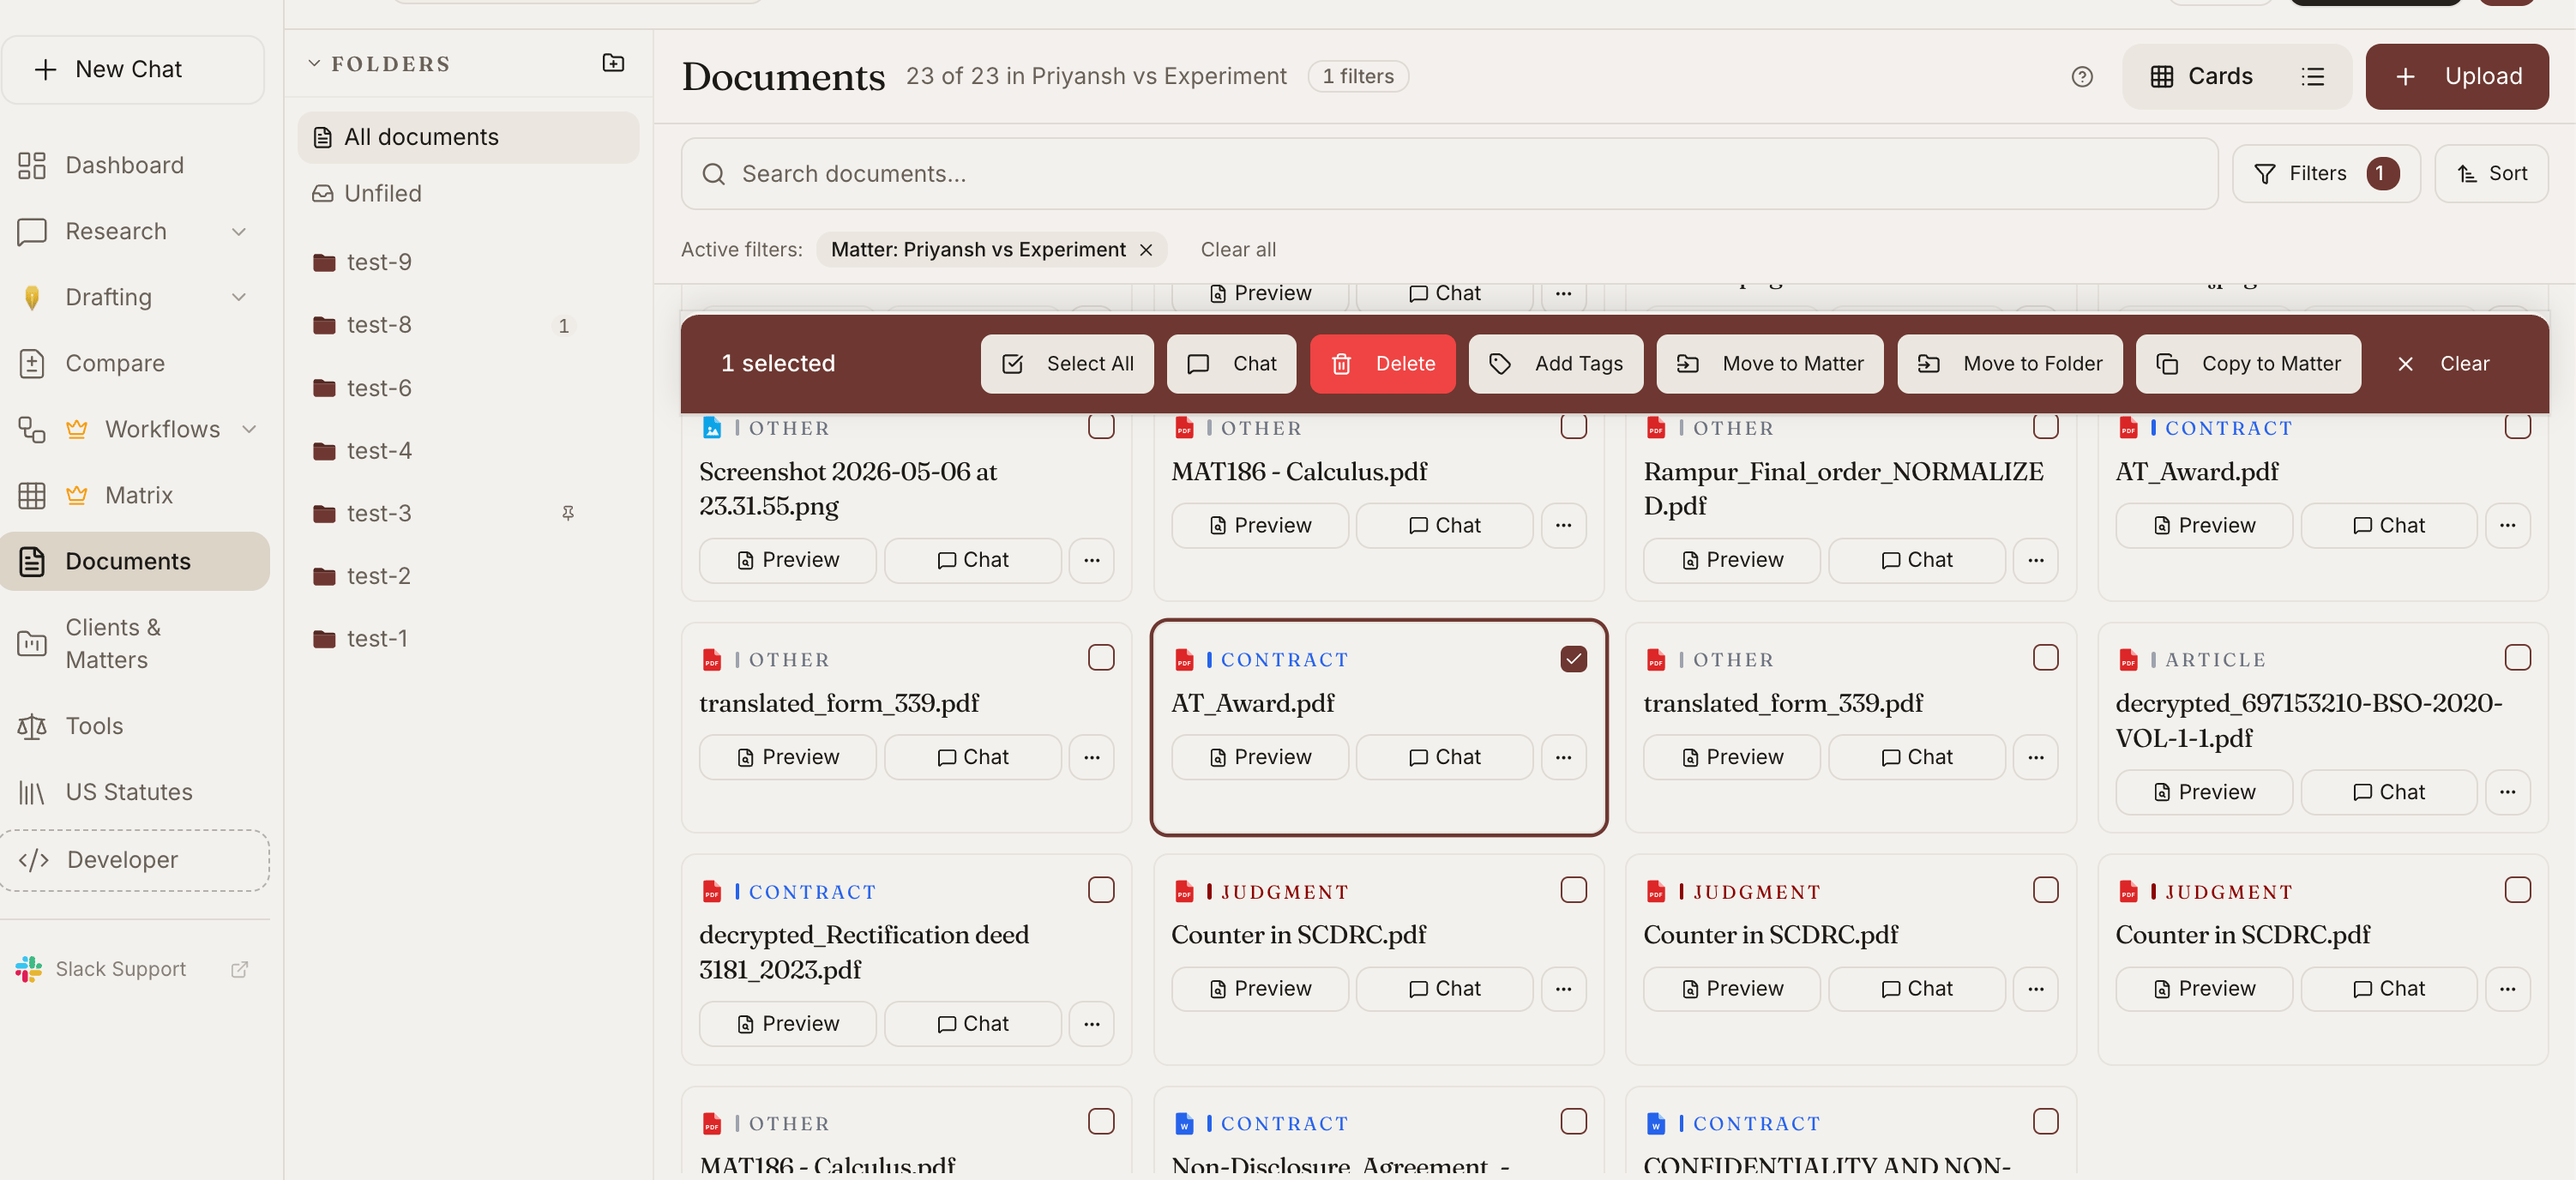Chat about decrypted_Rectification deed document
Screen dimensions: 2576x1180
click(972, 1024)
